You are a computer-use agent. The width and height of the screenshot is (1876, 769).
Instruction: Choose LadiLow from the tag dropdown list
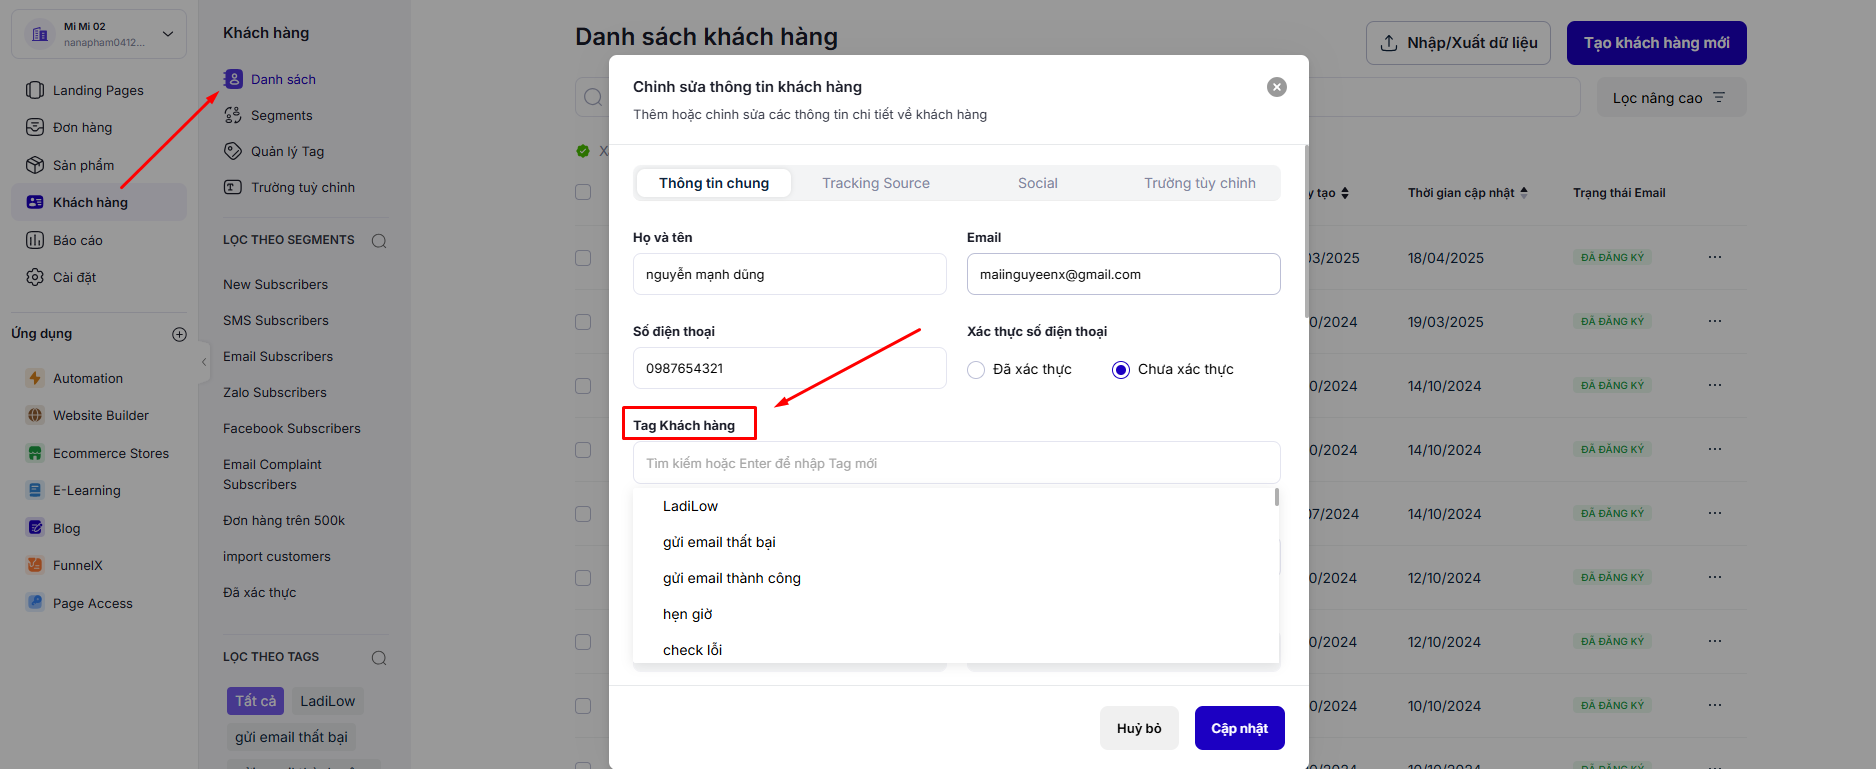tap(690, 506)
